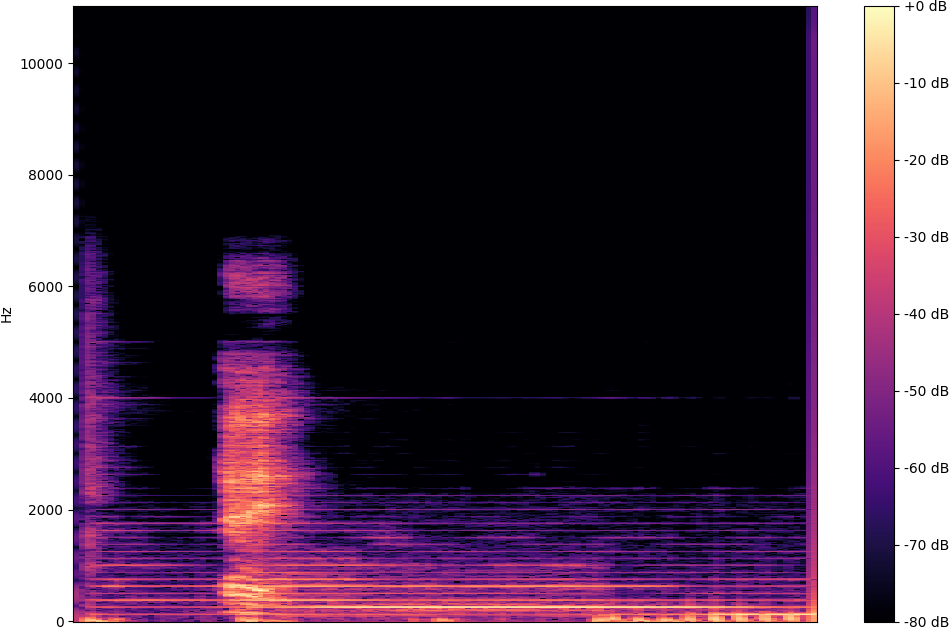Click the -20 dB colorbar label
This screenshot has width=949, height=630.
click(926, 160)
